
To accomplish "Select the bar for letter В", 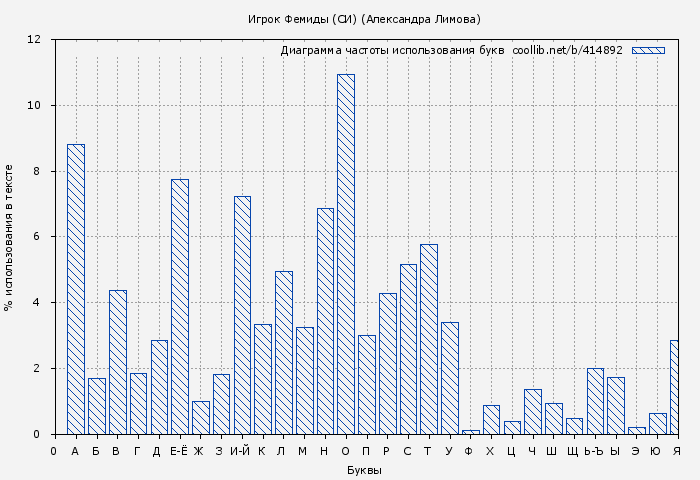I will 117,362.
